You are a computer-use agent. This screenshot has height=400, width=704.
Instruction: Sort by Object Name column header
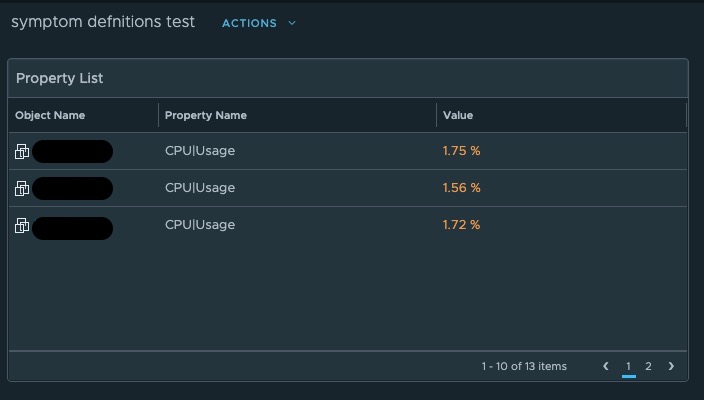(x=50, y=115)
